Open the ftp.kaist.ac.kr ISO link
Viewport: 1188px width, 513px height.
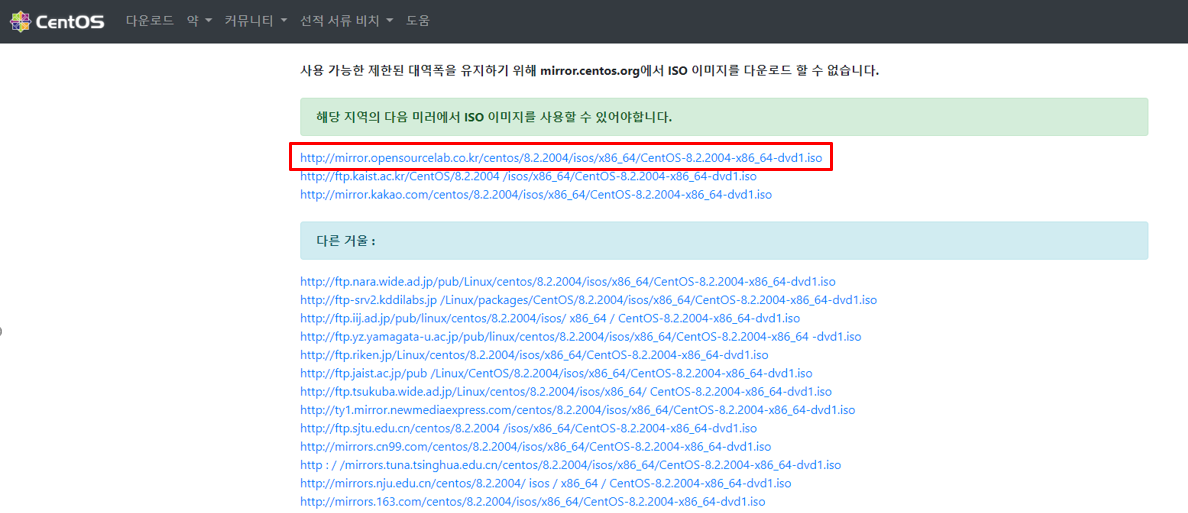[x=528, y=177]
